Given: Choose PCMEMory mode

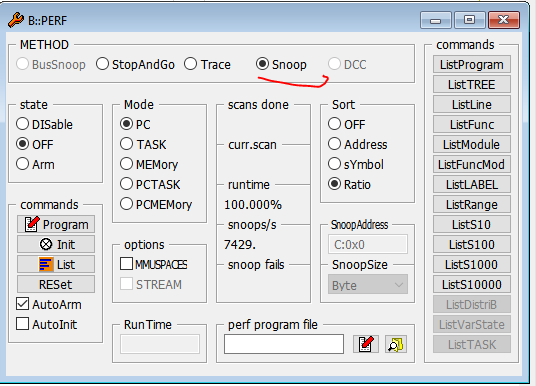Looking at the screenshot, I should tap(156, 204).
